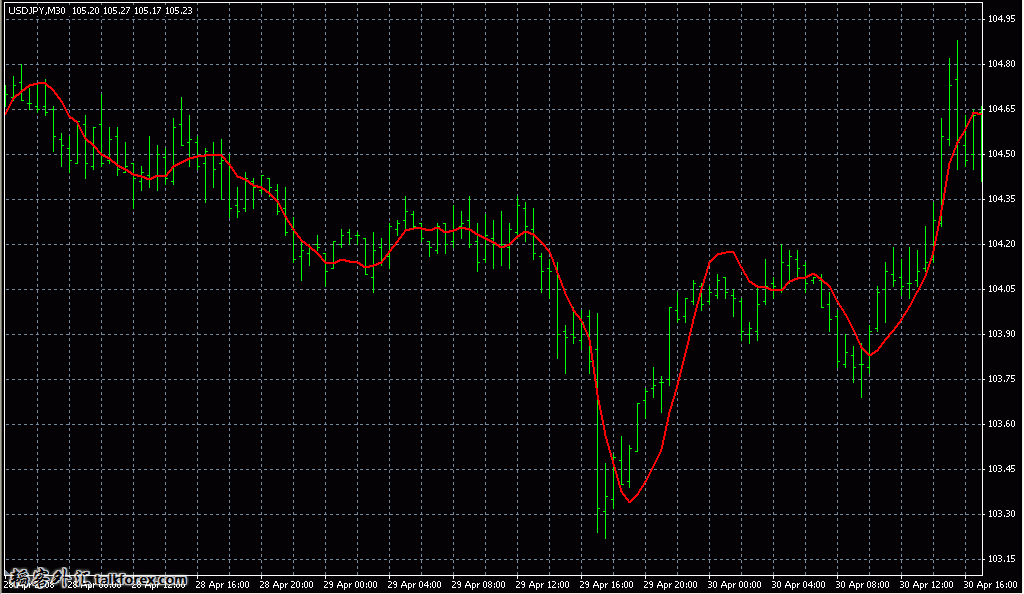
Task: Select the 104.35 price scale label
Action: pyautogui.click(x=1002, y=199)
